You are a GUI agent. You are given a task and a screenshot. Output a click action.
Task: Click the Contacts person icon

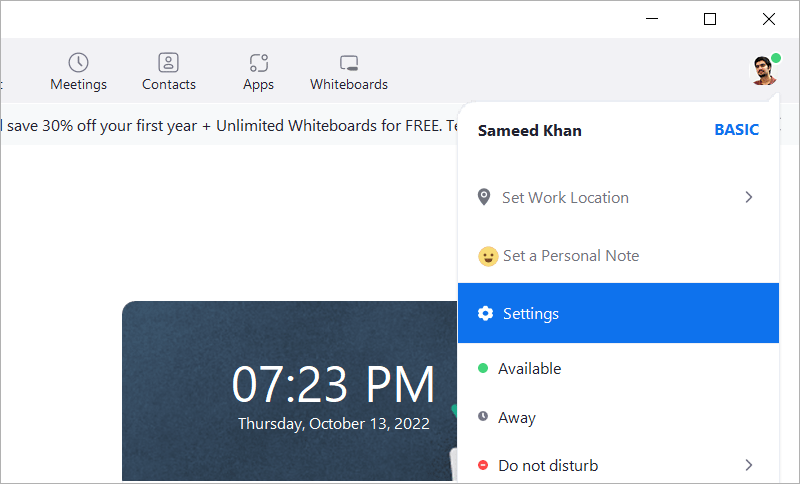click(168, 63)
